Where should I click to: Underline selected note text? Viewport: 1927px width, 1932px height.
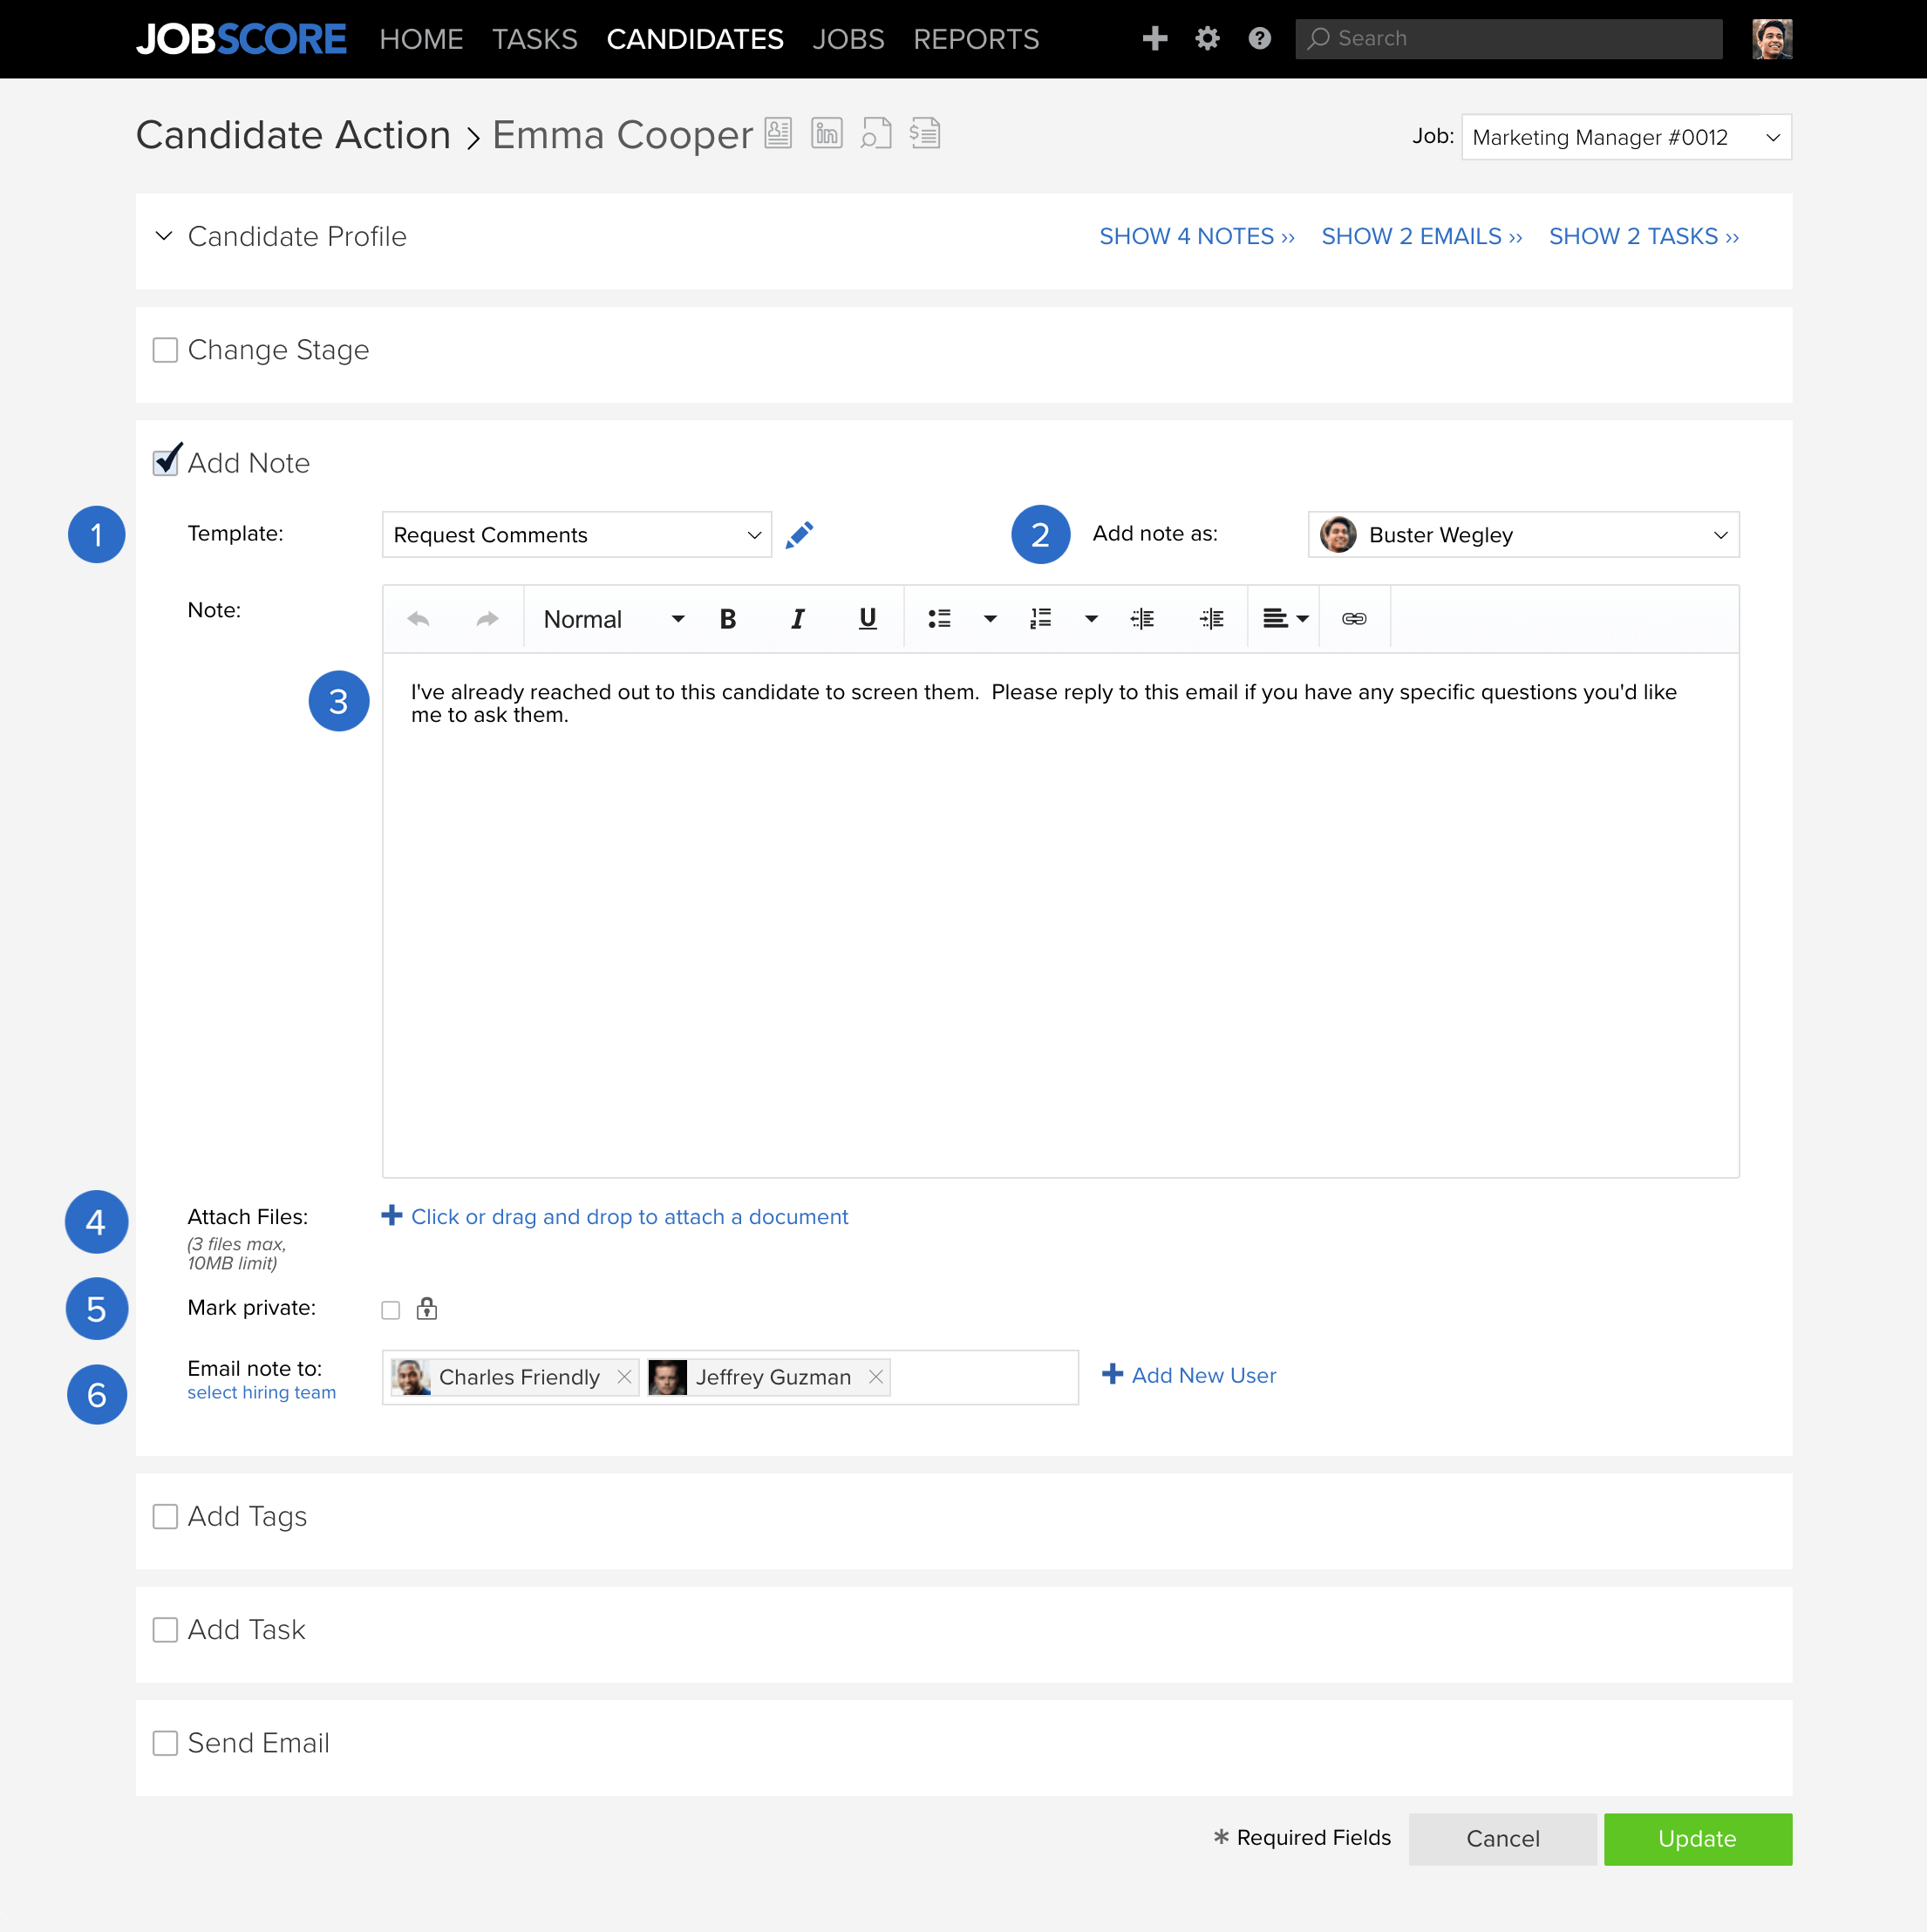click(x=867, y=619)
